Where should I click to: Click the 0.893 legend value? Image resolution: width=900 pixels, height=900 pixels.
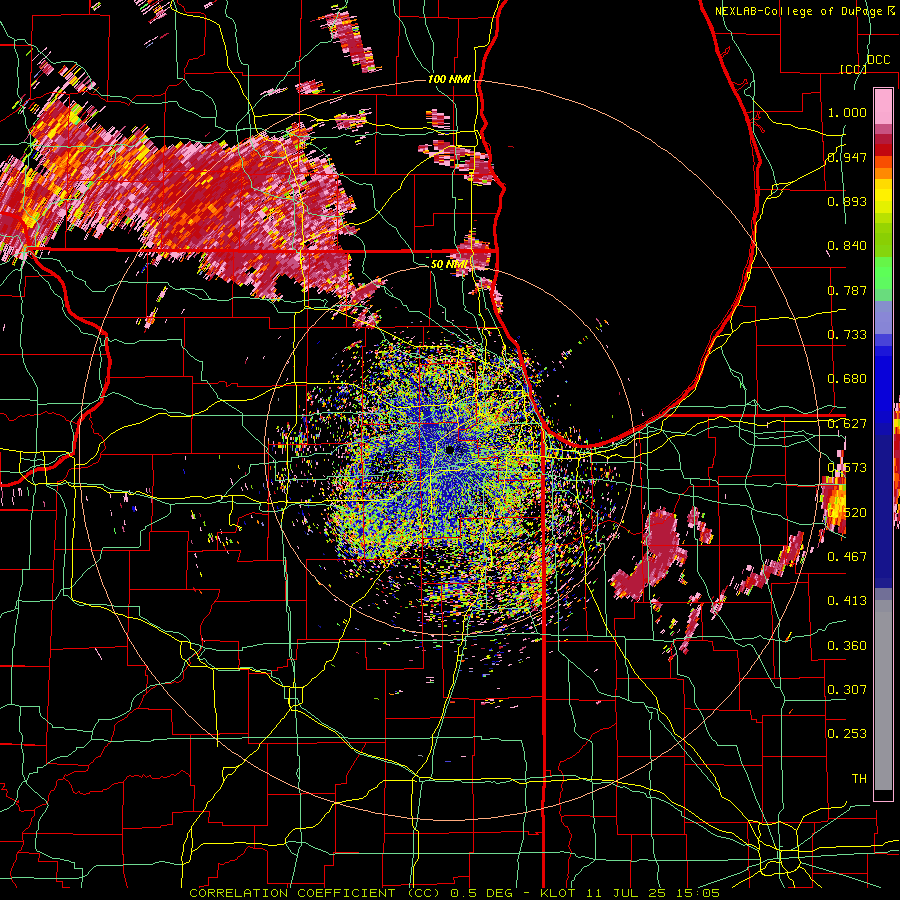point(847,201)
